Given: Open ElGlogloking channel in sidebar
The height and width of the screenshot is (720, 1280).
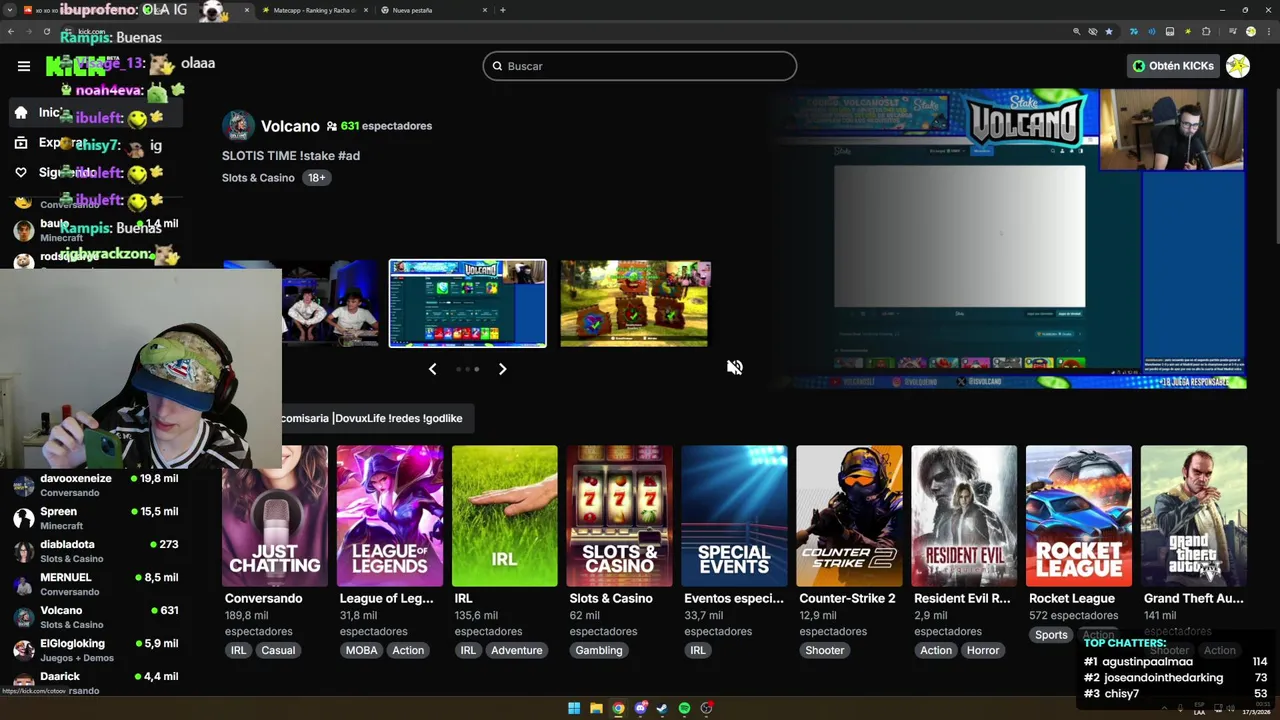Looking at the screenshot, I should pos(95,650).
